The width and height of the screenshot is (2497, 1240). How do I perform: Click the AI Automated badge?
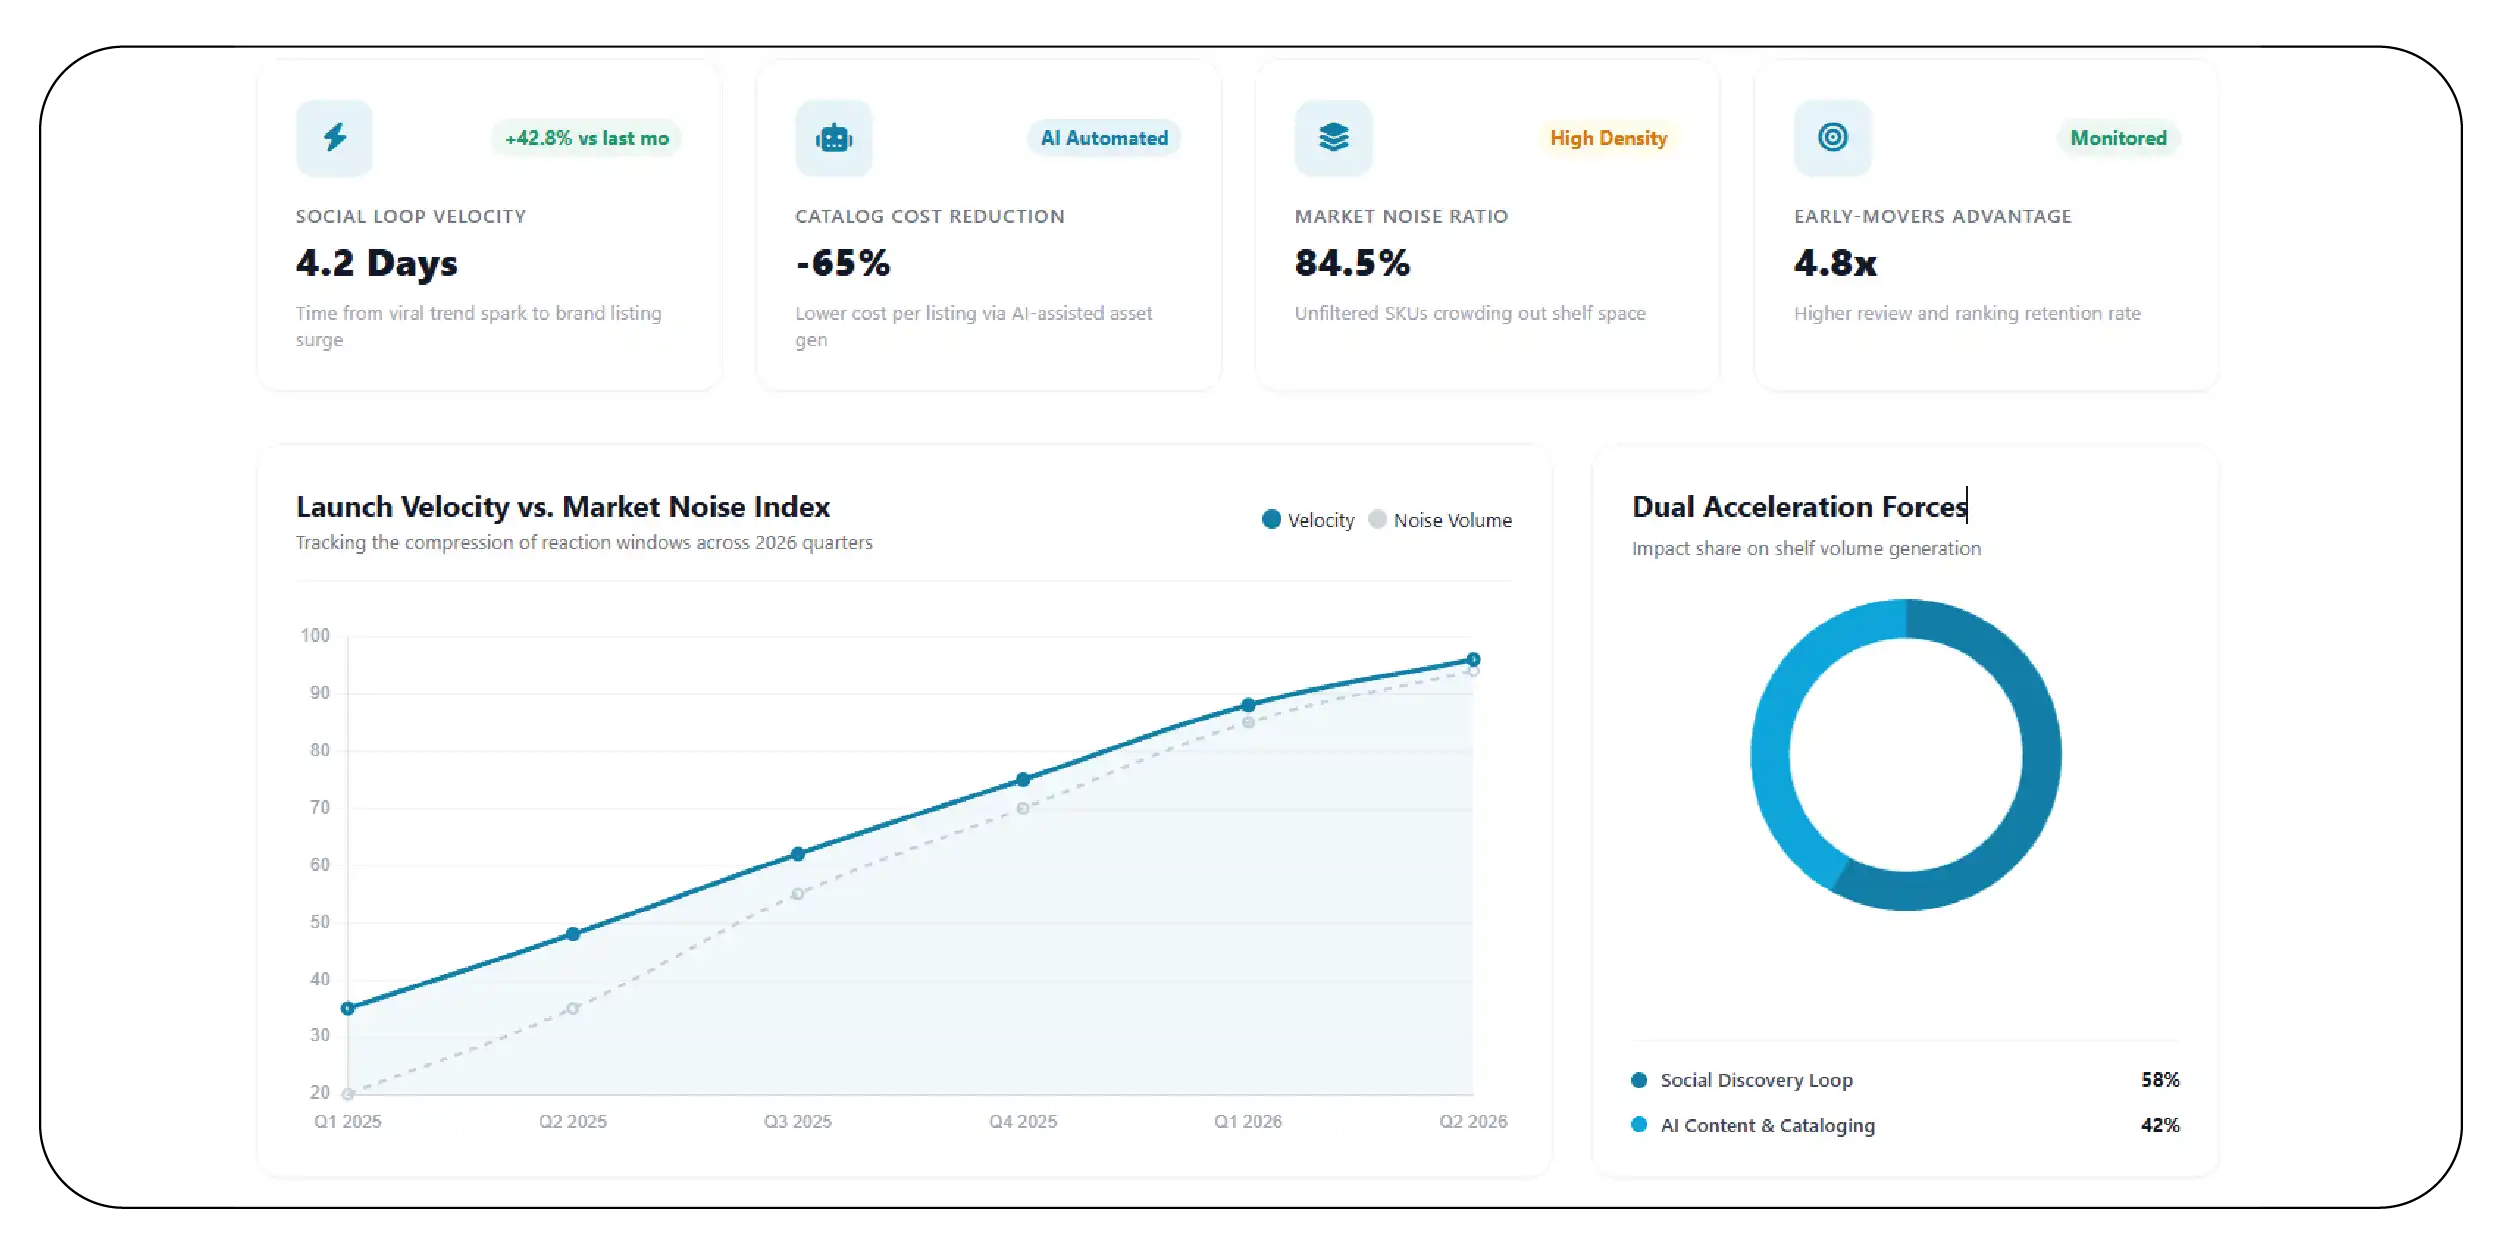[1104, 138]
